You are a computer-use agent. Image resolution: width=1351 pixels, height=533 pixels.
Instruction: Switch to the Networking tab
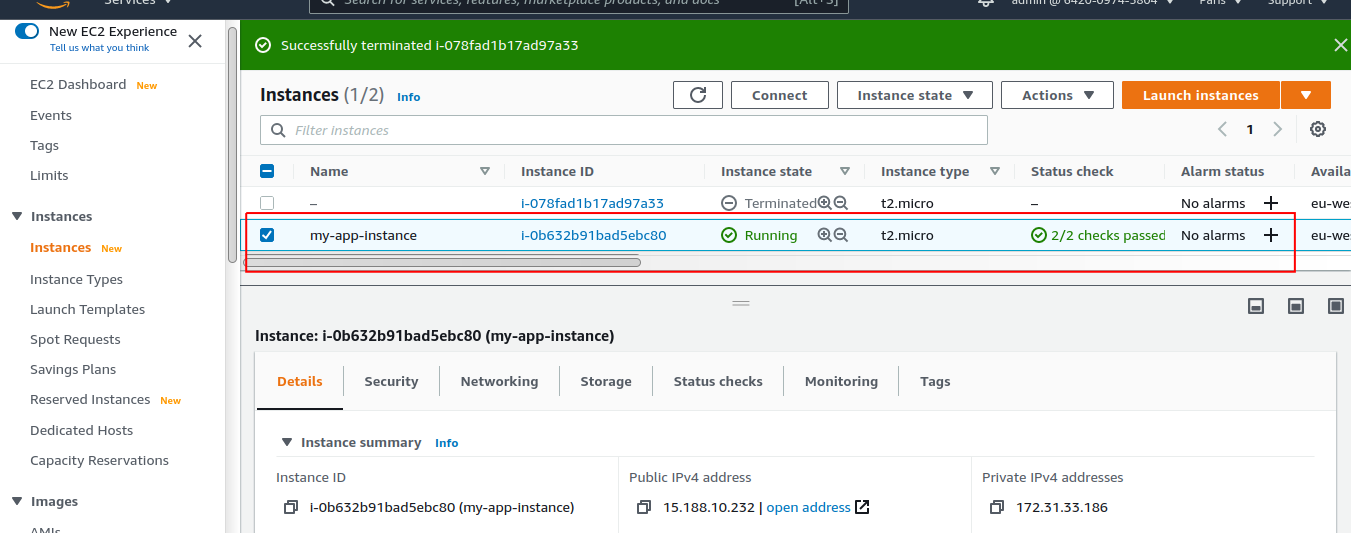click(x=499, y=381)
